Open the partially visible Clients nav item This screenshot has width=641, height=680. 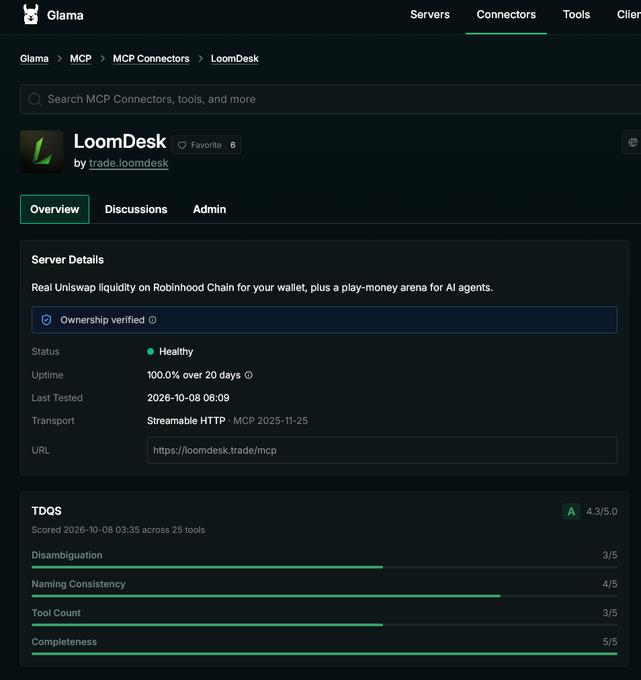coord(629,15)
